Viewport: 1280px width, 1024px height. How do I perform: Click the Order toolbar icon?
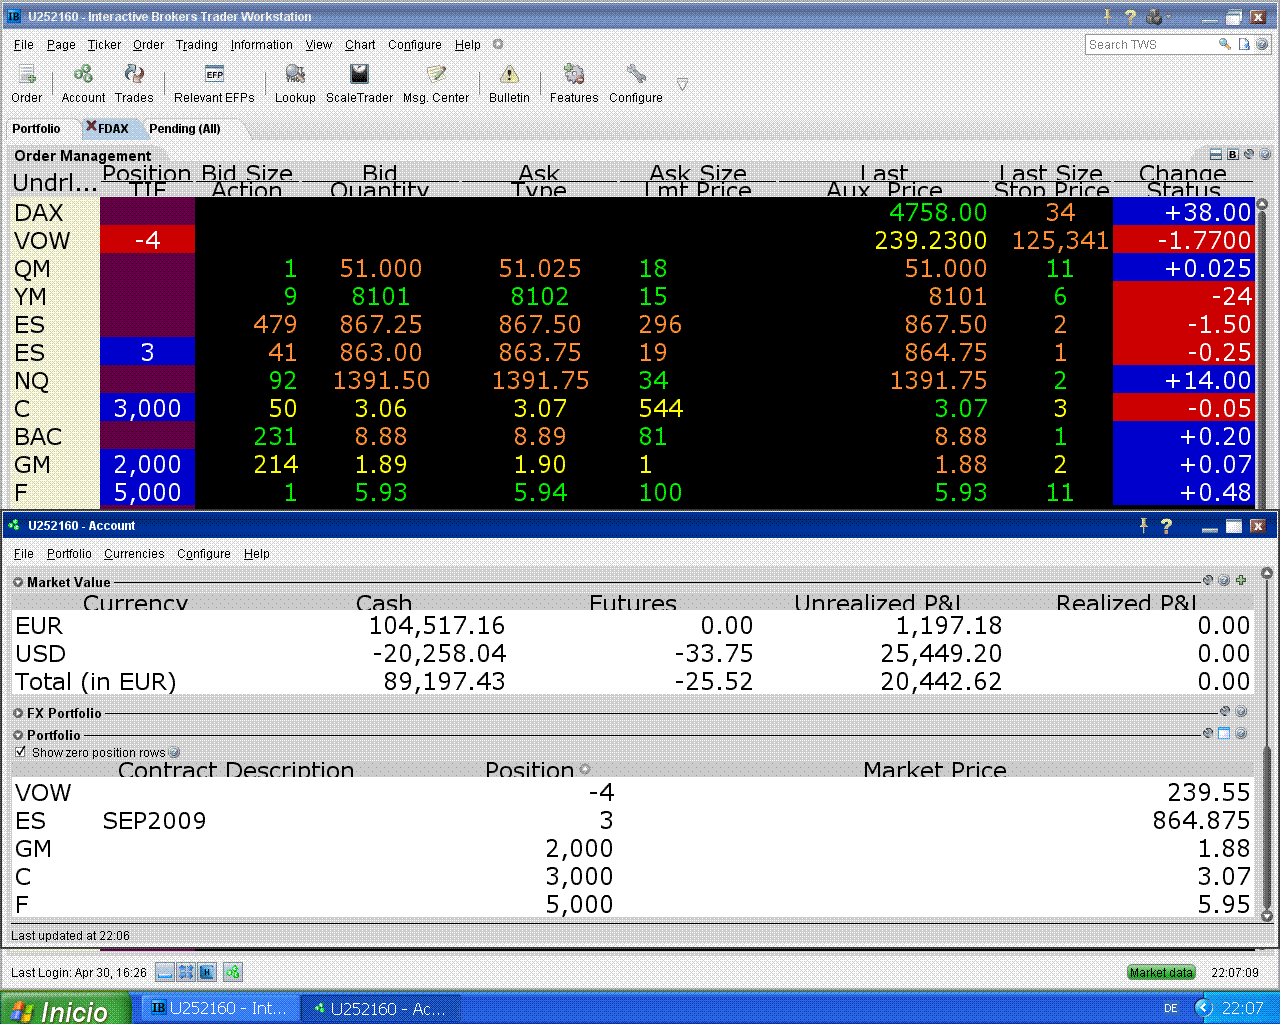coord(27,76)
